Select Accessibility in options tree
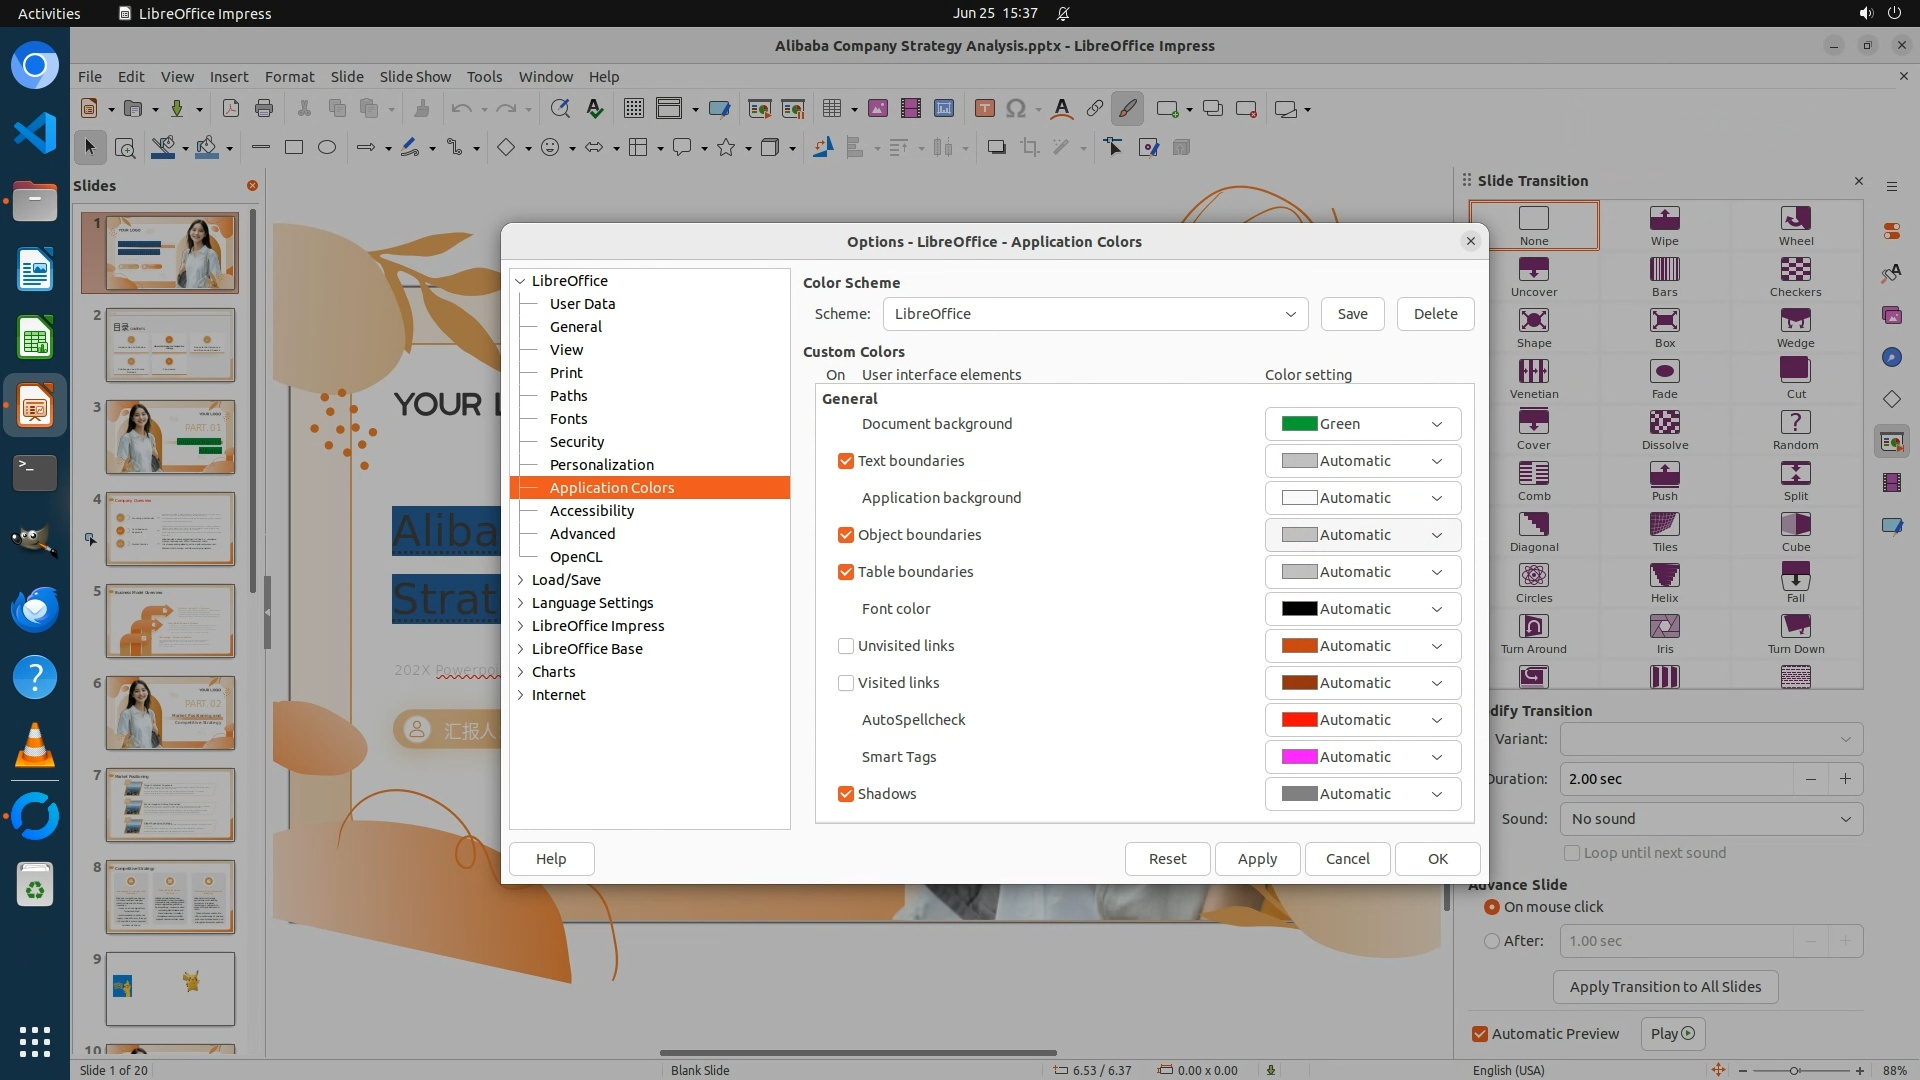This screenshot has height=1080, width=1920. 591,511
